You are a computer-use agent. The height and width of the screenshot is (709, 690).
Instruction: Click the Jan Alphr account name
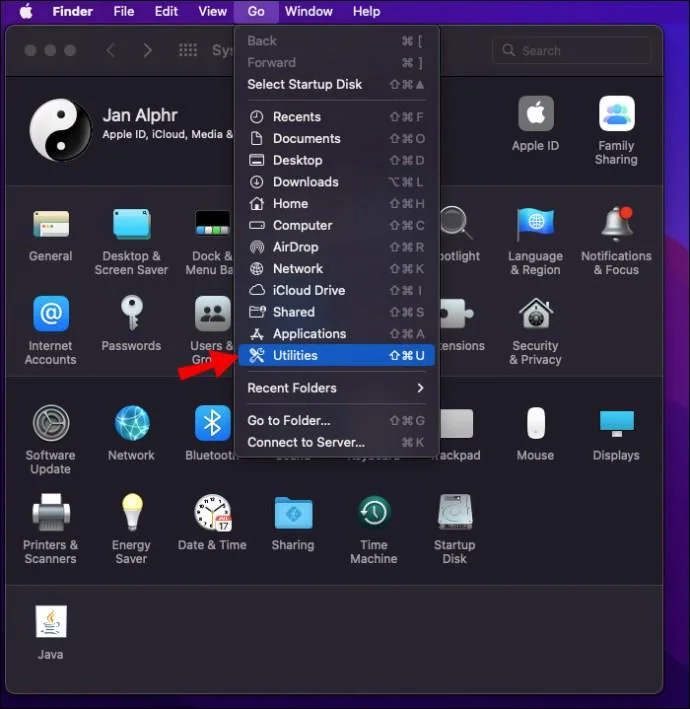pyautogui.click(x=140, y=115)
